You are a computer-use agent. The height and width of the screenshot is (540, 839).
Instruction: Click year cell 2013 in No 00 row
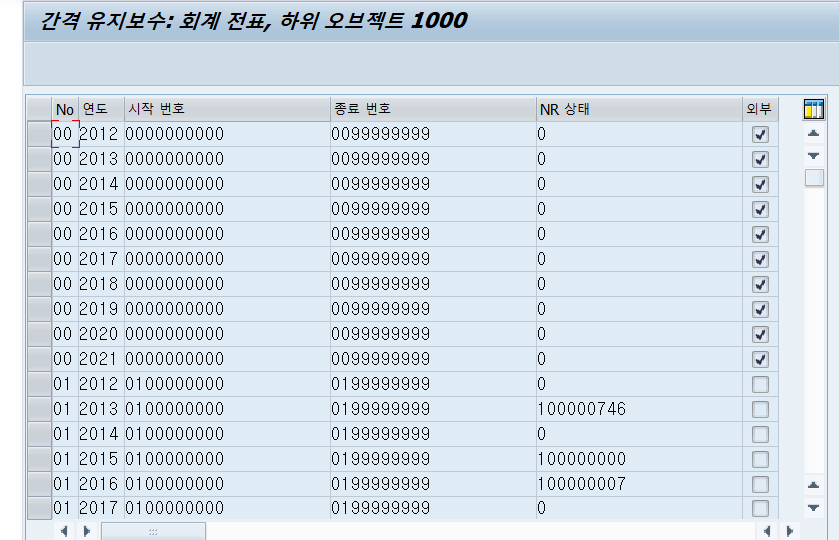(x=101, y=159)
